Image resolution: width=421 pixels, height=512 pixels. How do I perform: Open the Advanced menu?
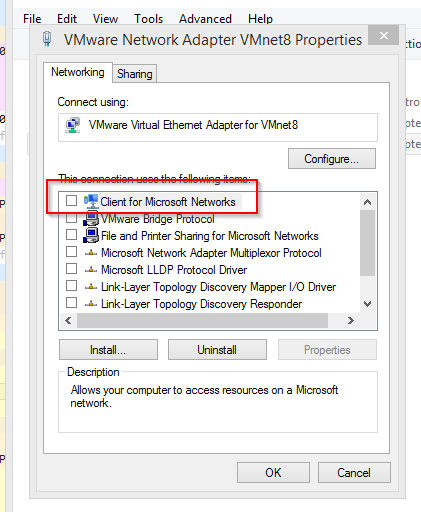coord(205,19)
